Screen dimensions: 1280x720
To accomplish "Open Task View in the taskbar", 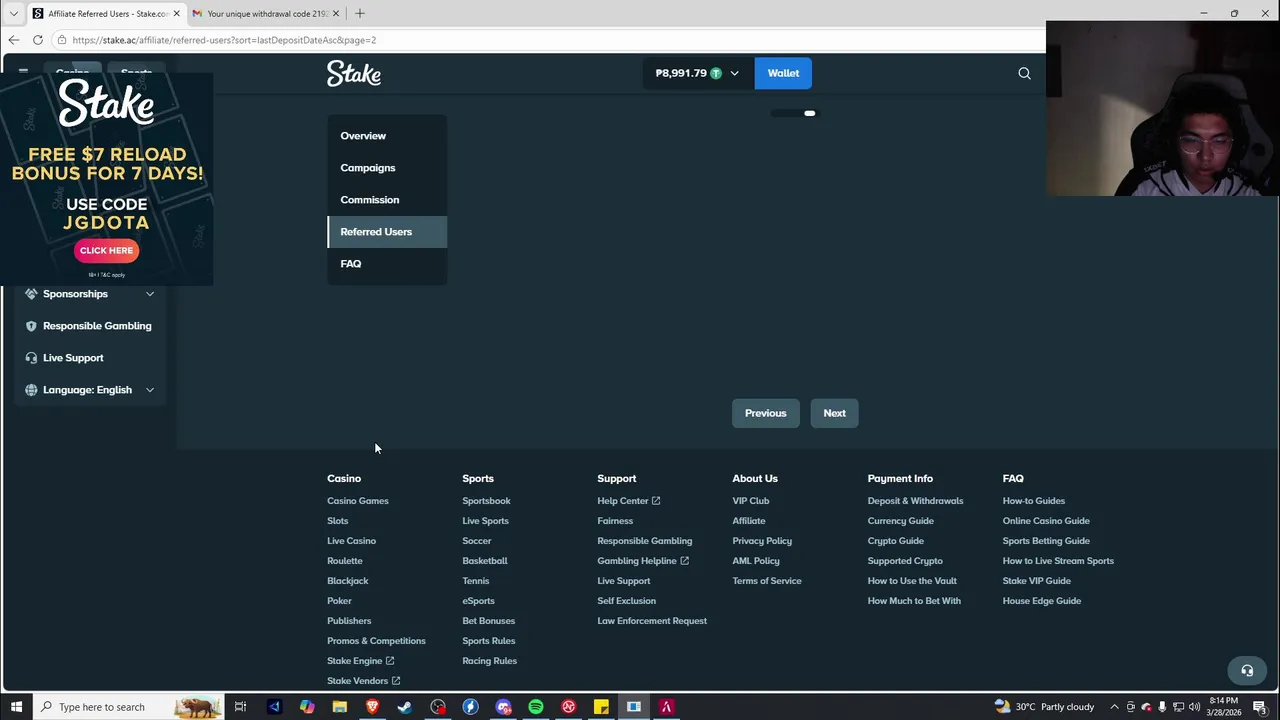I will (240, 707).
